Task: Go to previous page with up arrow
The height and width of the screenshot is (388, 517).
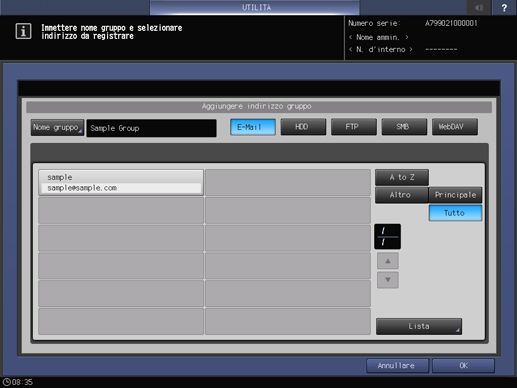Action: point(388,261)
